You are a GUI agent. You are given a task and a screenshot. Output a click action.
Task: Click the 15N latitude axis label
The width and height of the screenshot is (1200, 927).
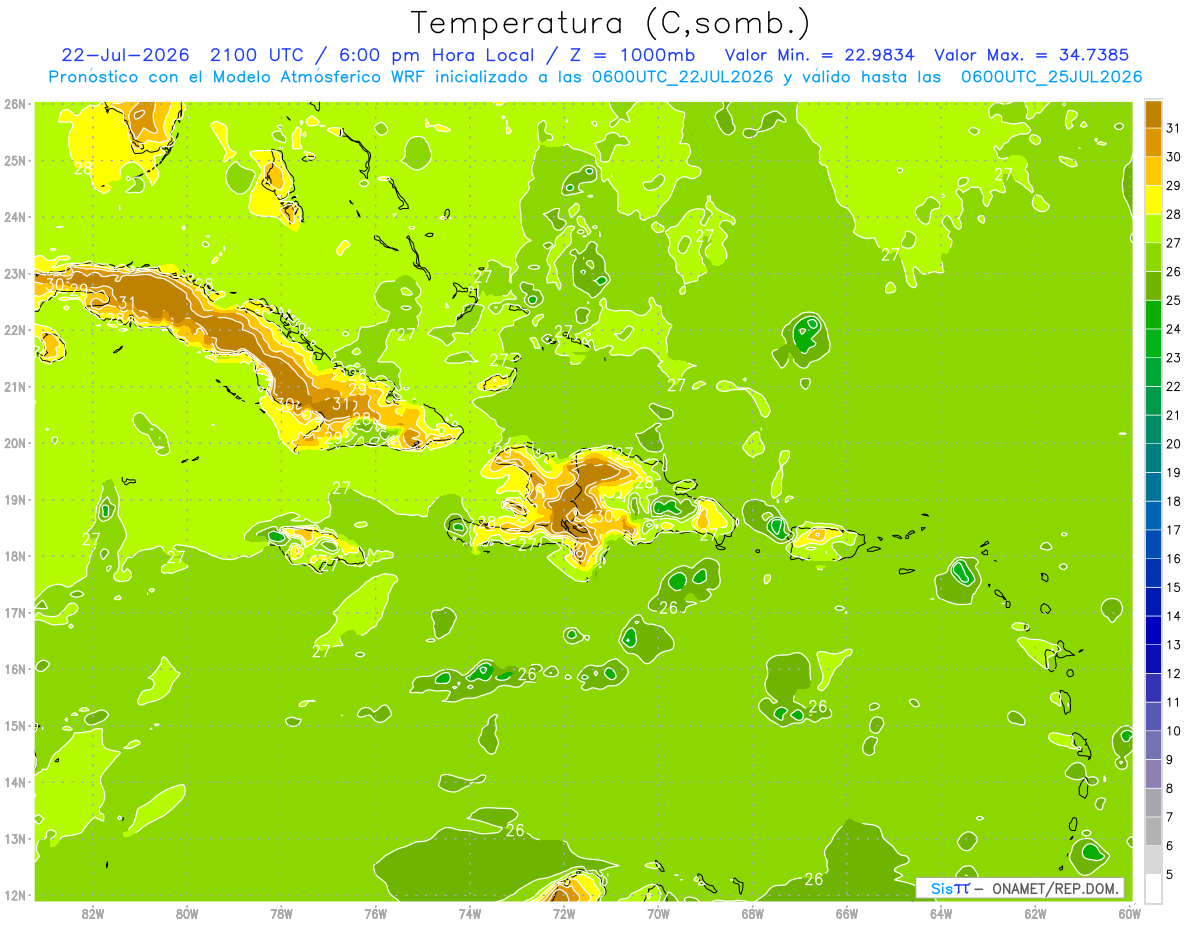14,725
